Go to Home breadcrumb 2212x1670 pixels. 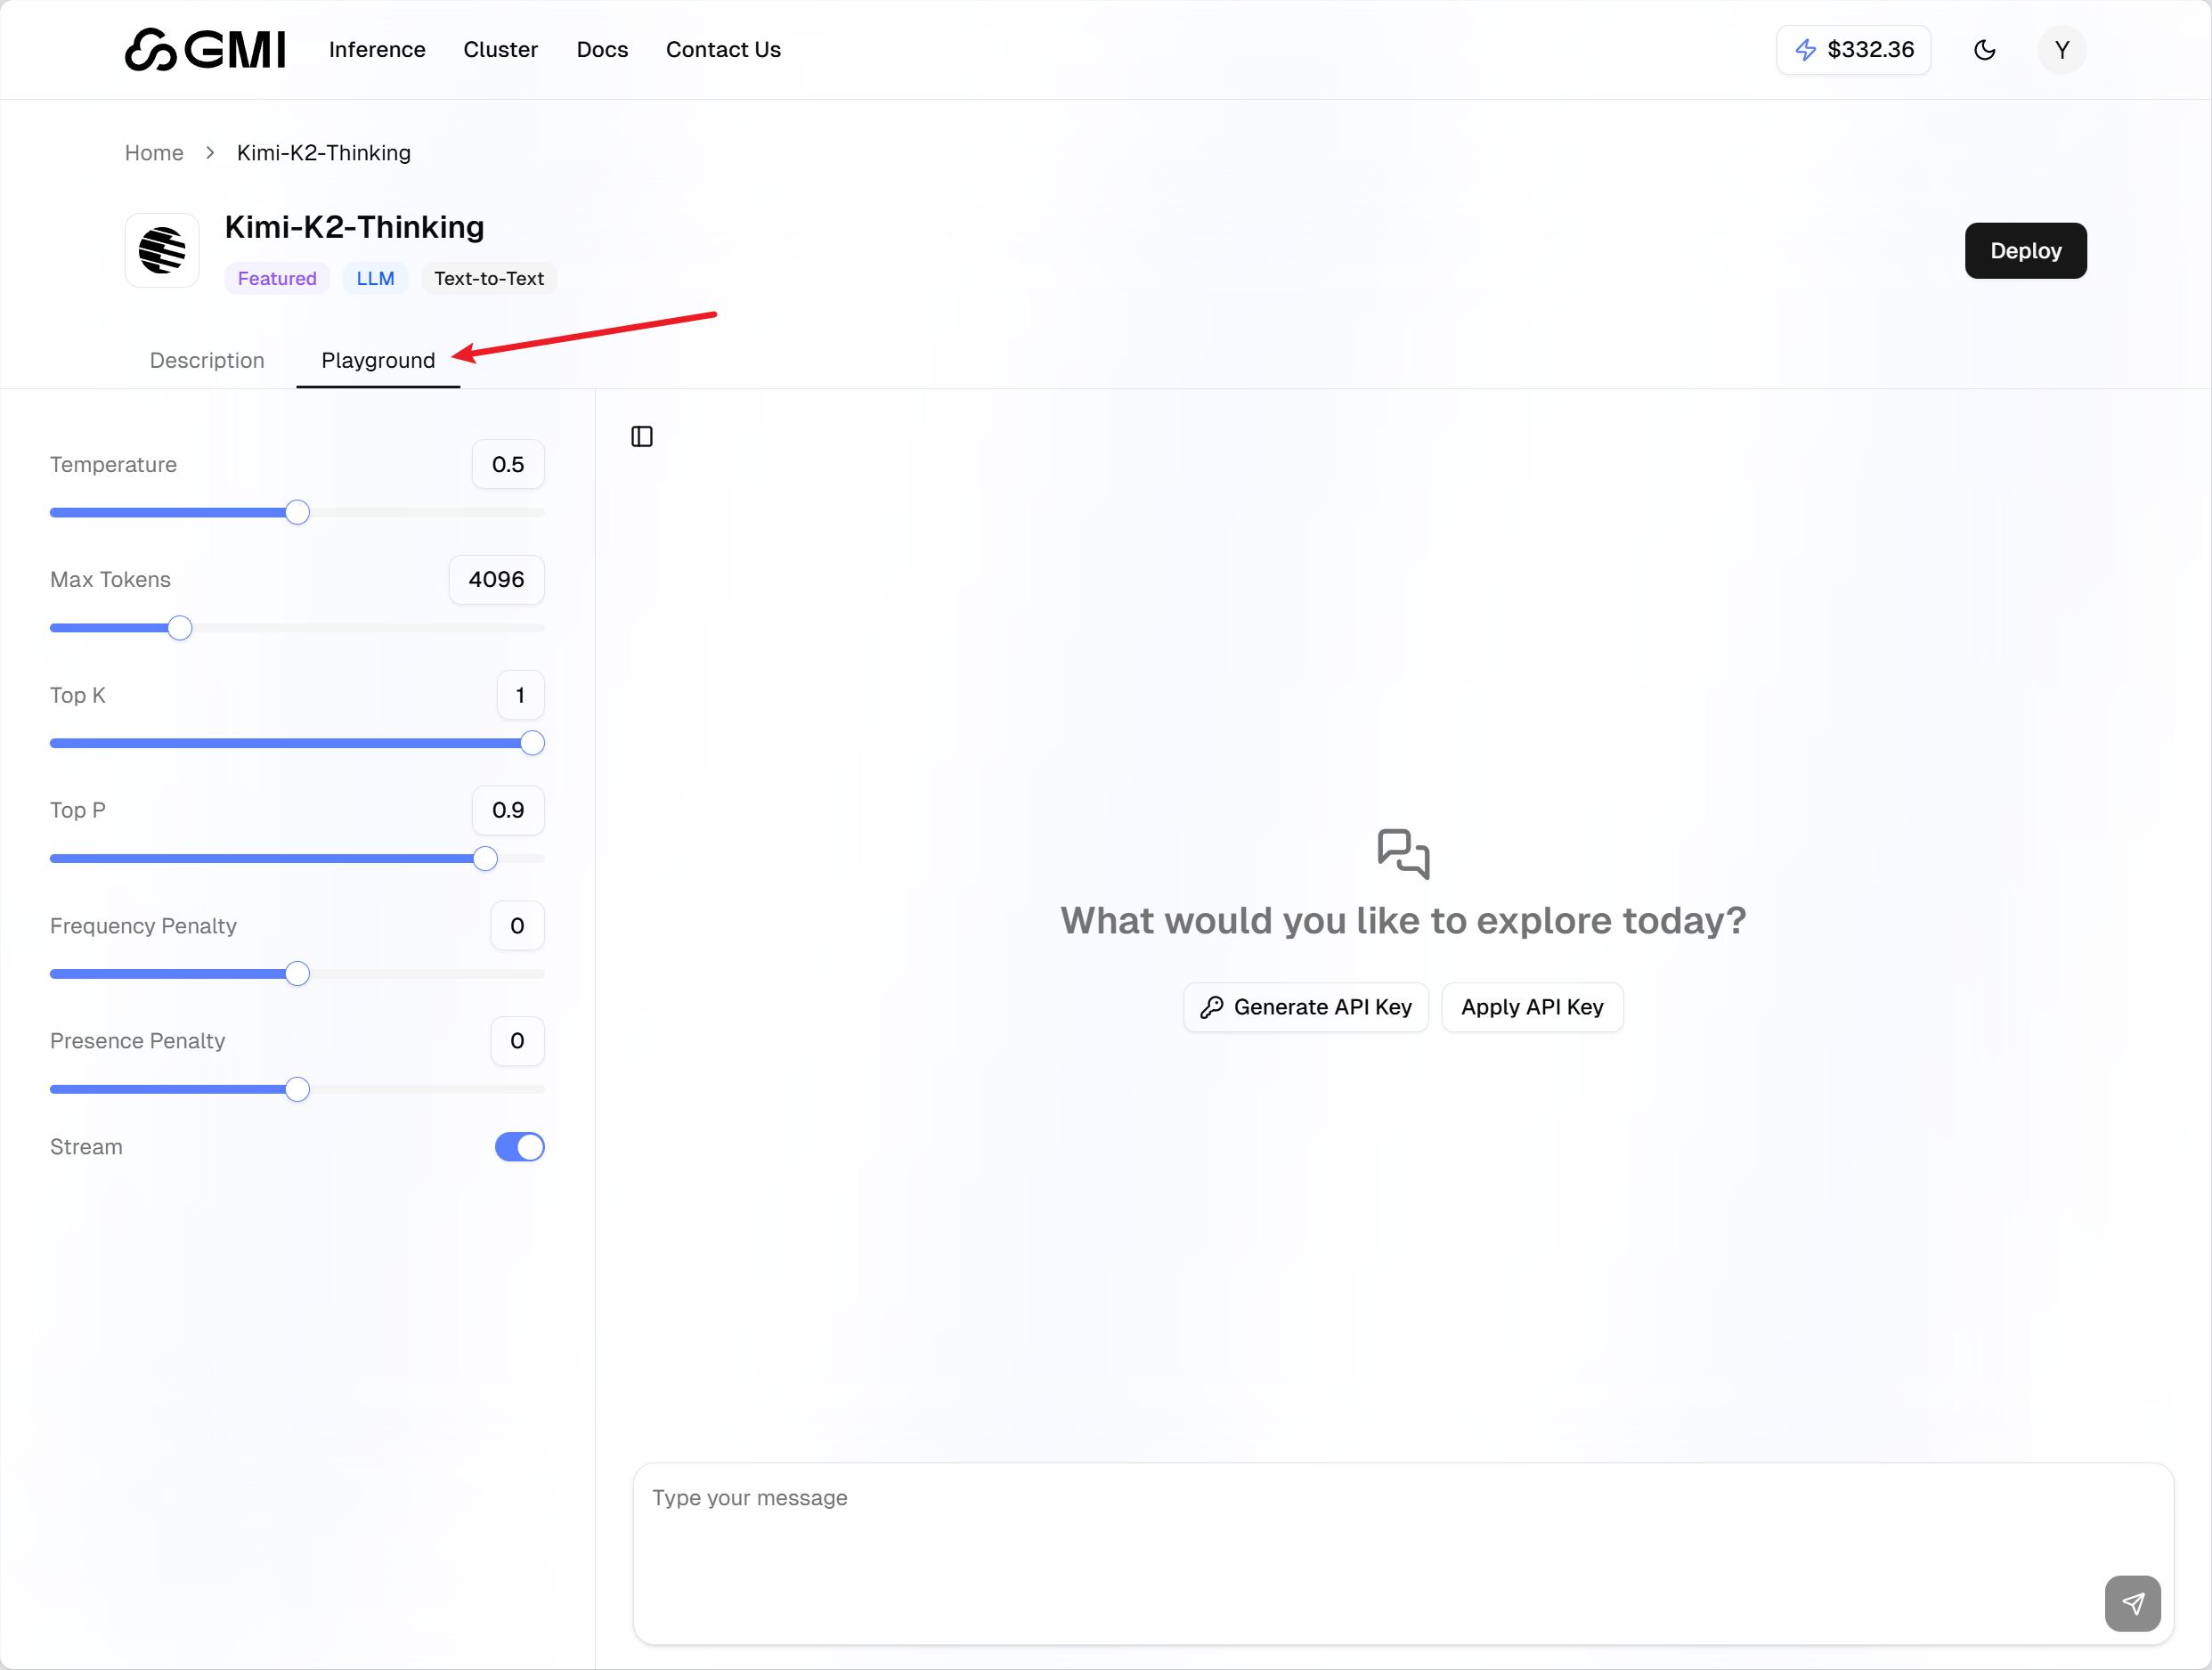tap(154, 153)
